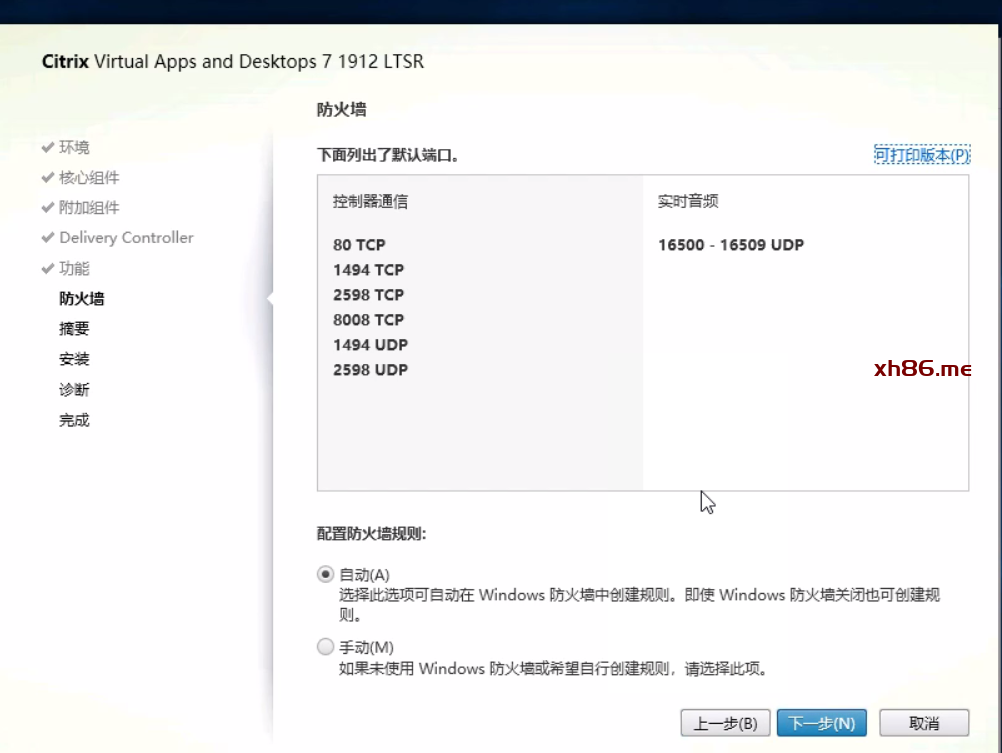Cancel the installer with 取消

coord(924,723)
